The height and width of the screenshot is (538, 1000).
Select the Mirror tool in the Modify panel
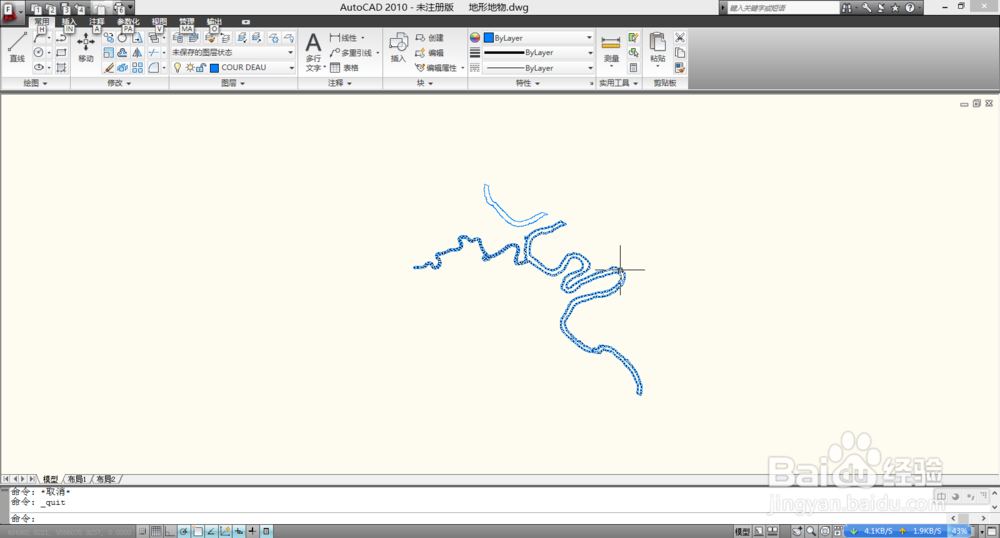pos(137,53)
